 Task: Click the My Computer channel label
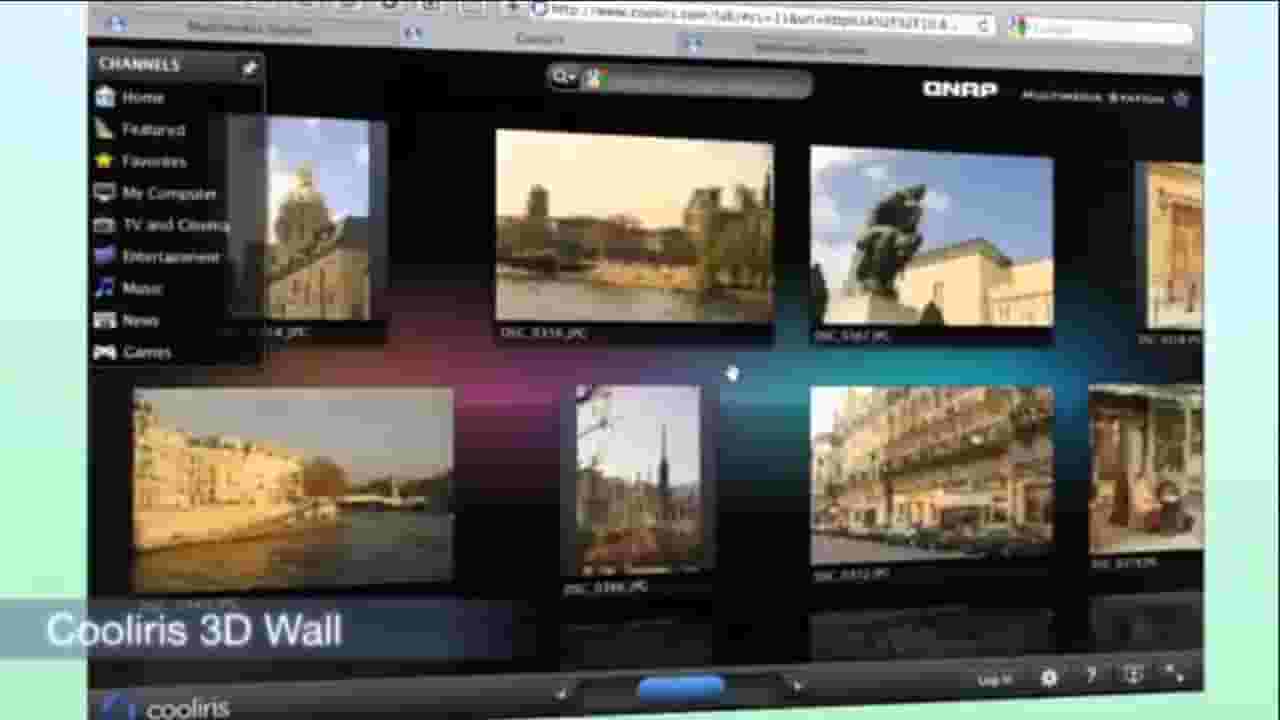click(169, 193)
